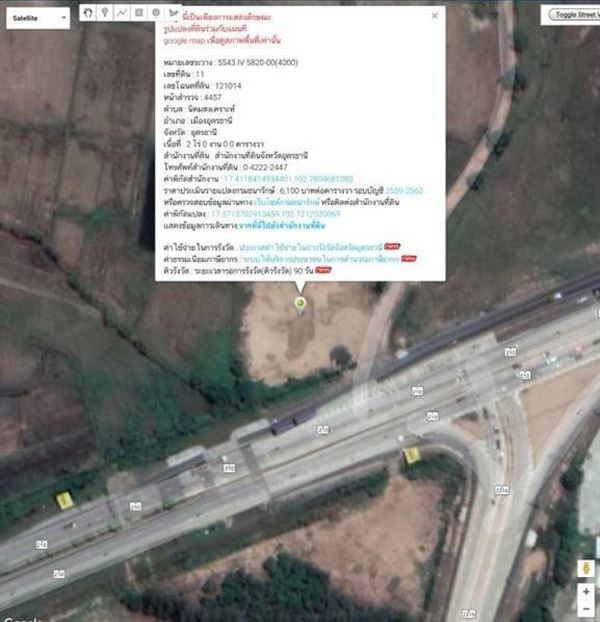
Task: Choose the add marker drawing tool
Action: tap(105, 13)
